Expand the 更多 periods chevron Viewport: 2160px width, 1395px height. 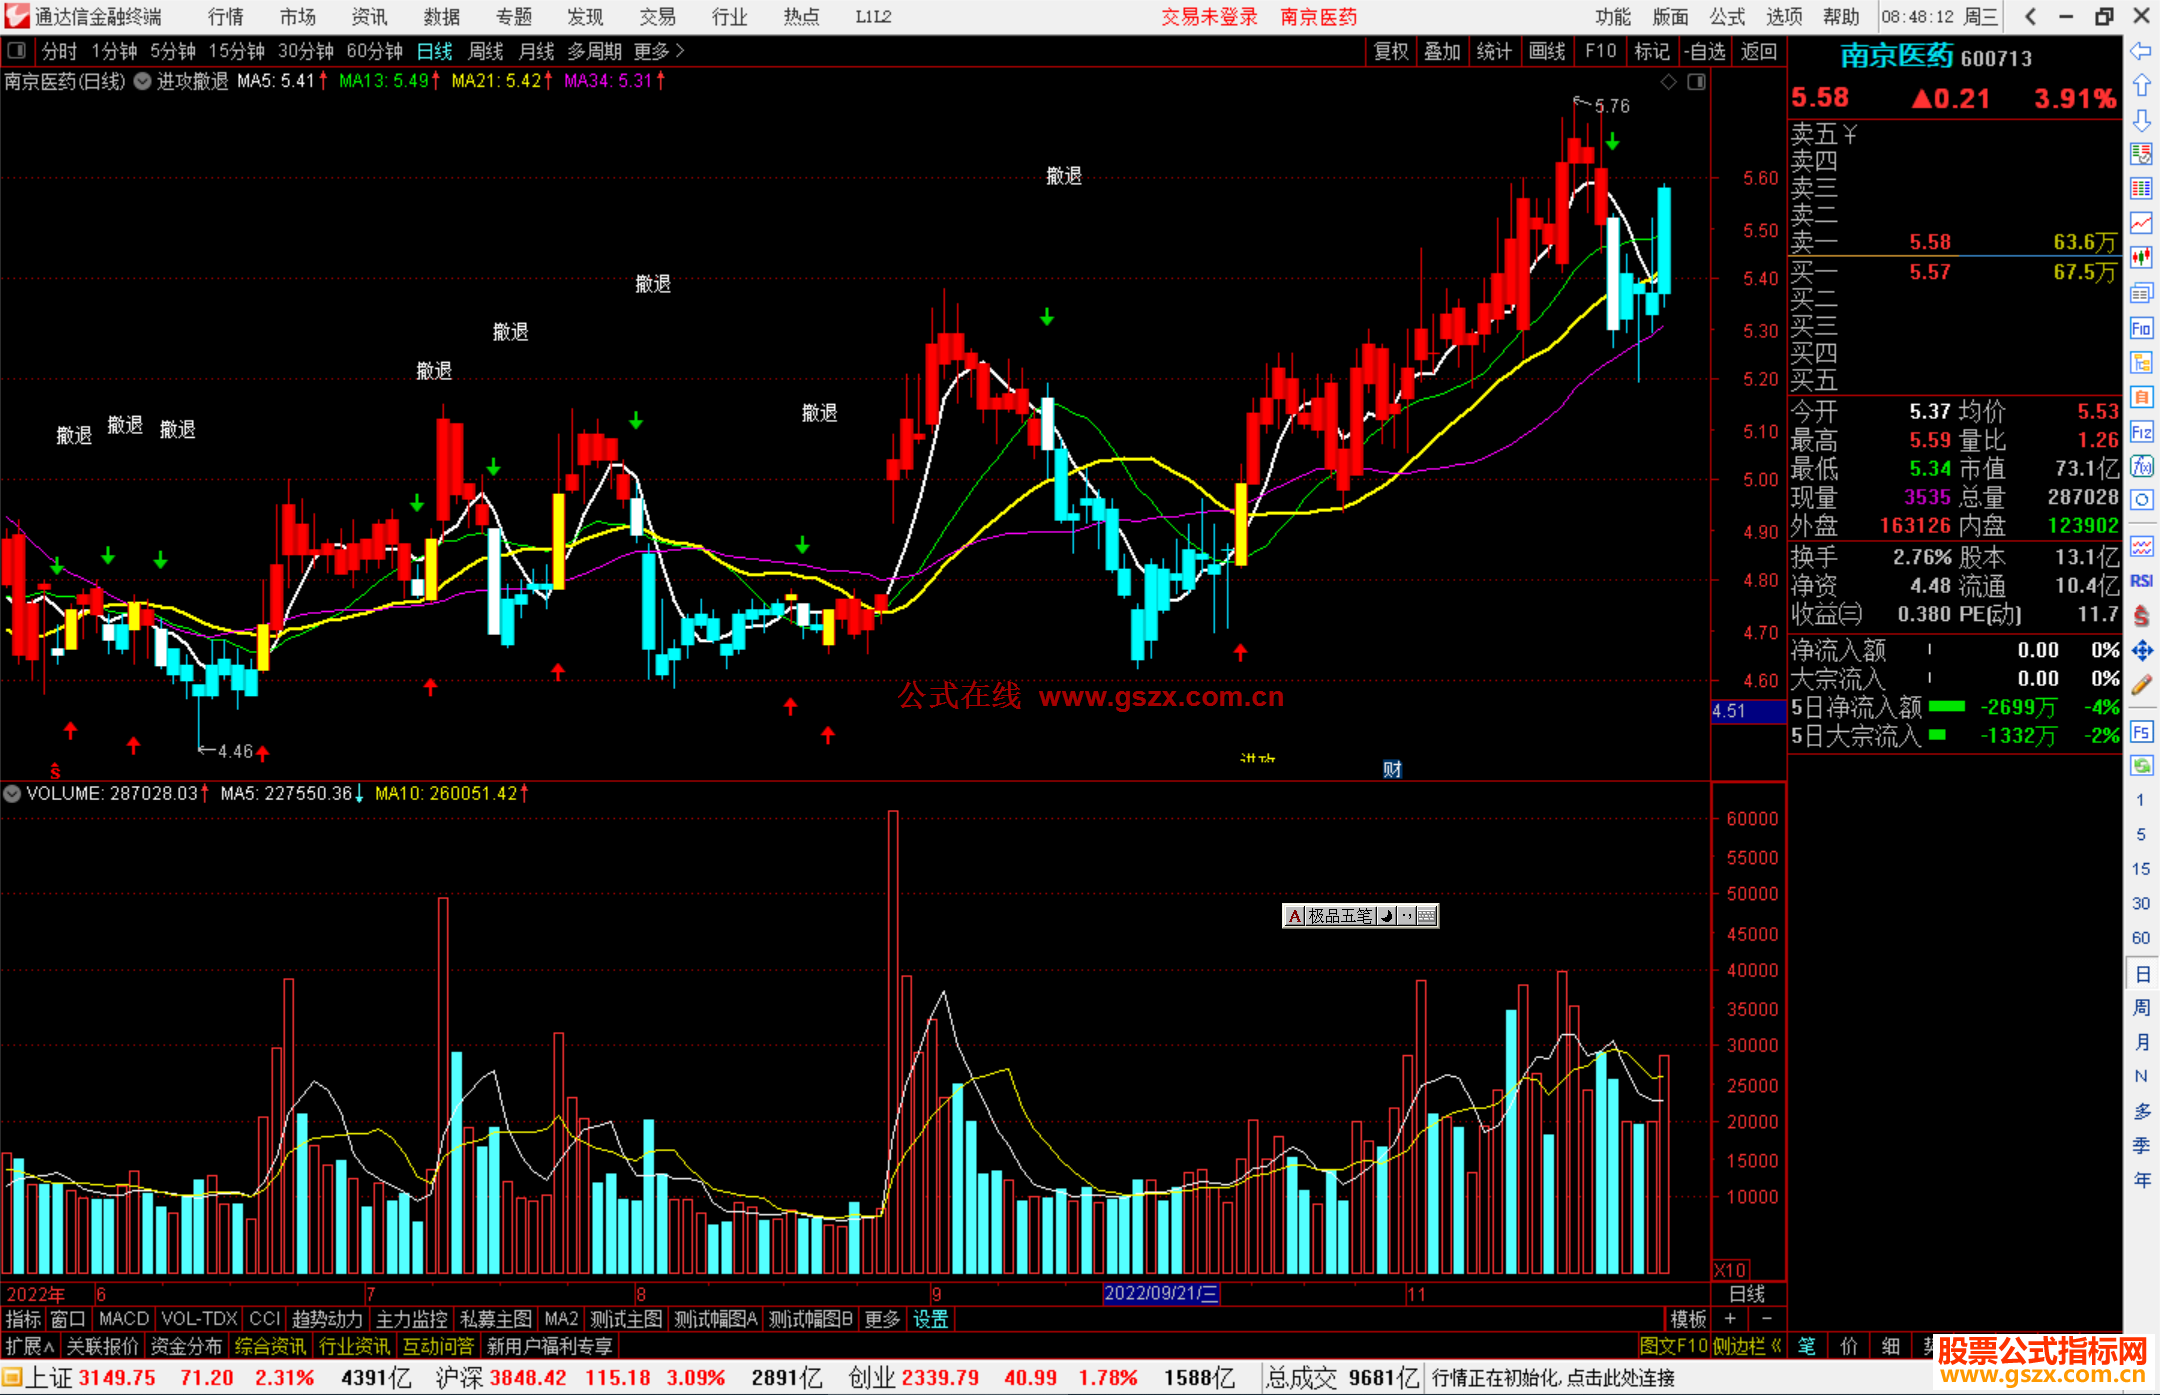[680, 50]
